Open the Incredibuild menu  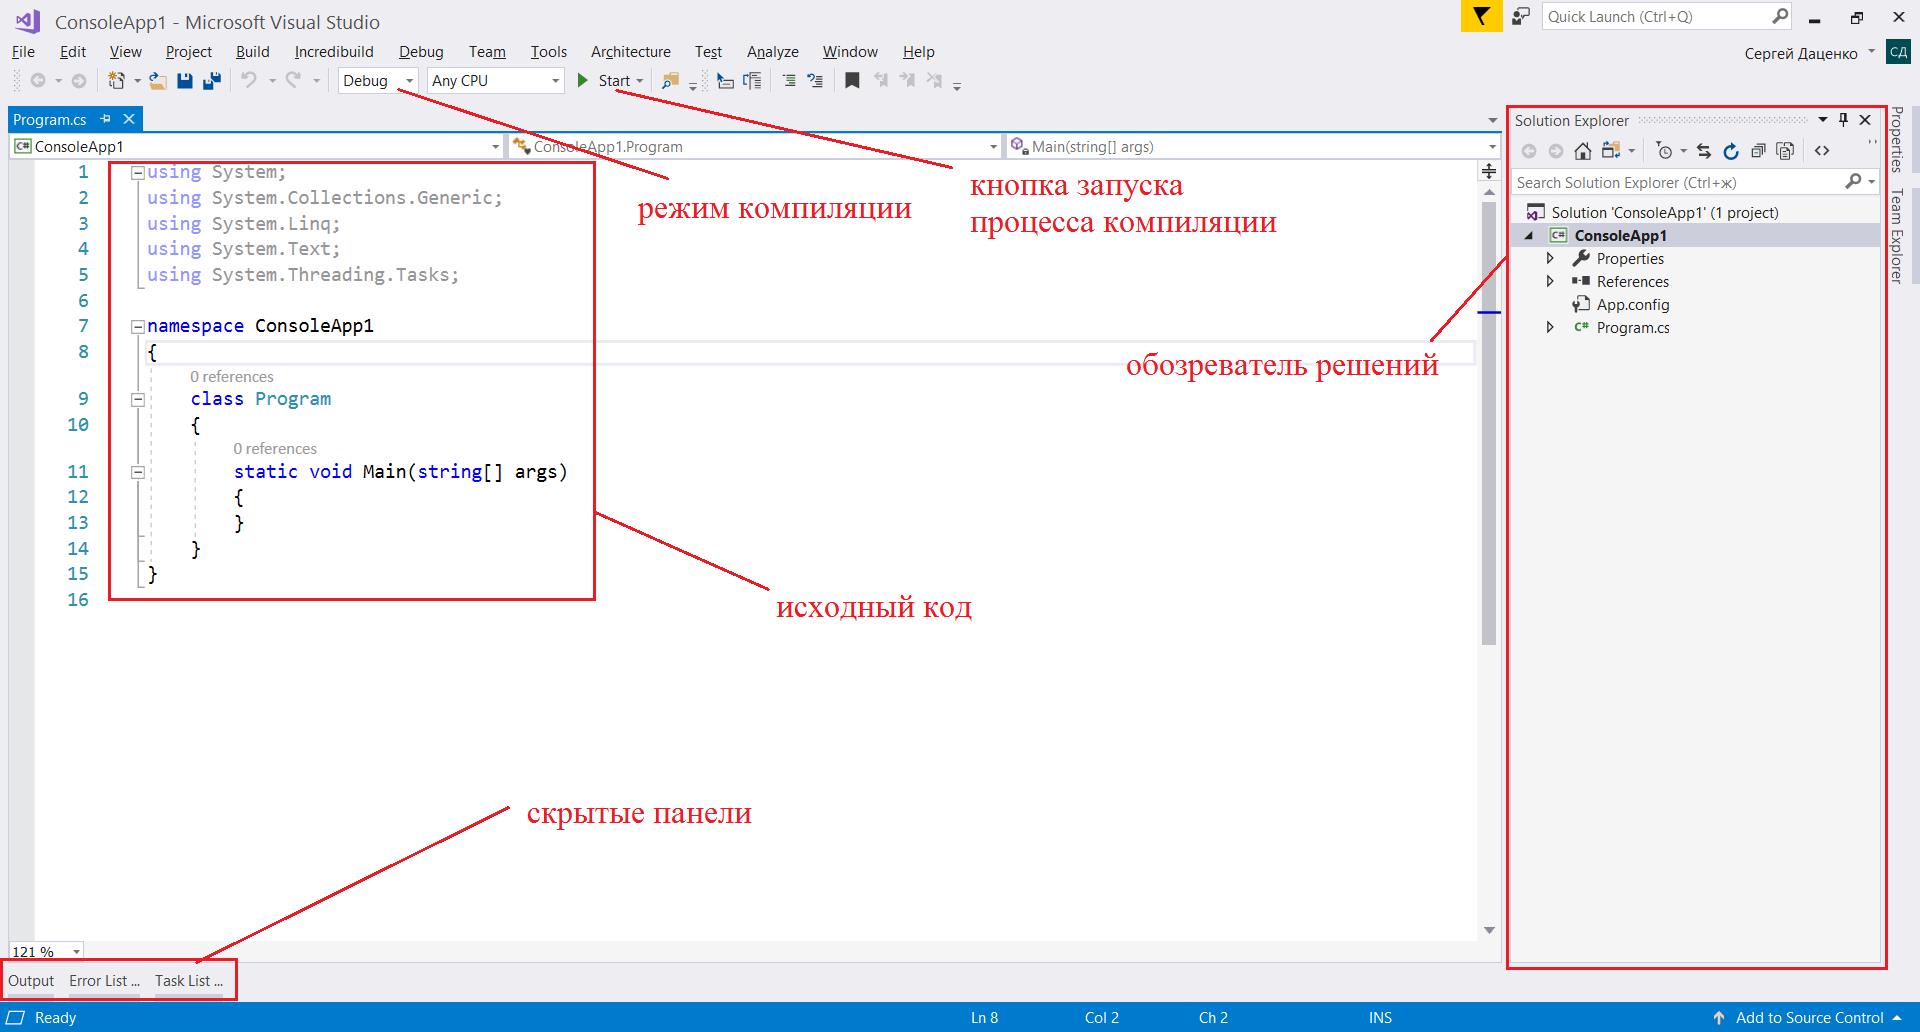click(x=334, y=52)
